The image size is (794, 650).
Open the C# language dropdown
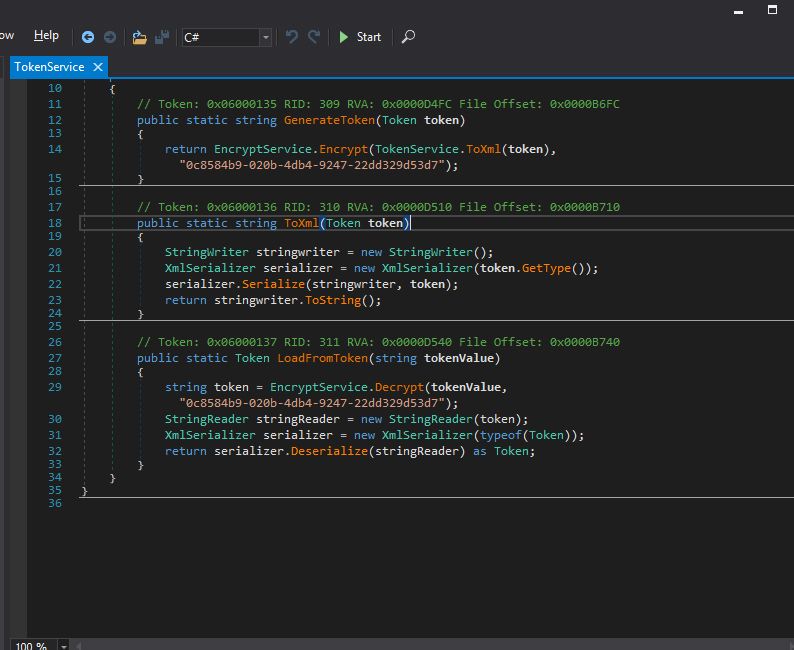[x=265, y=37]
